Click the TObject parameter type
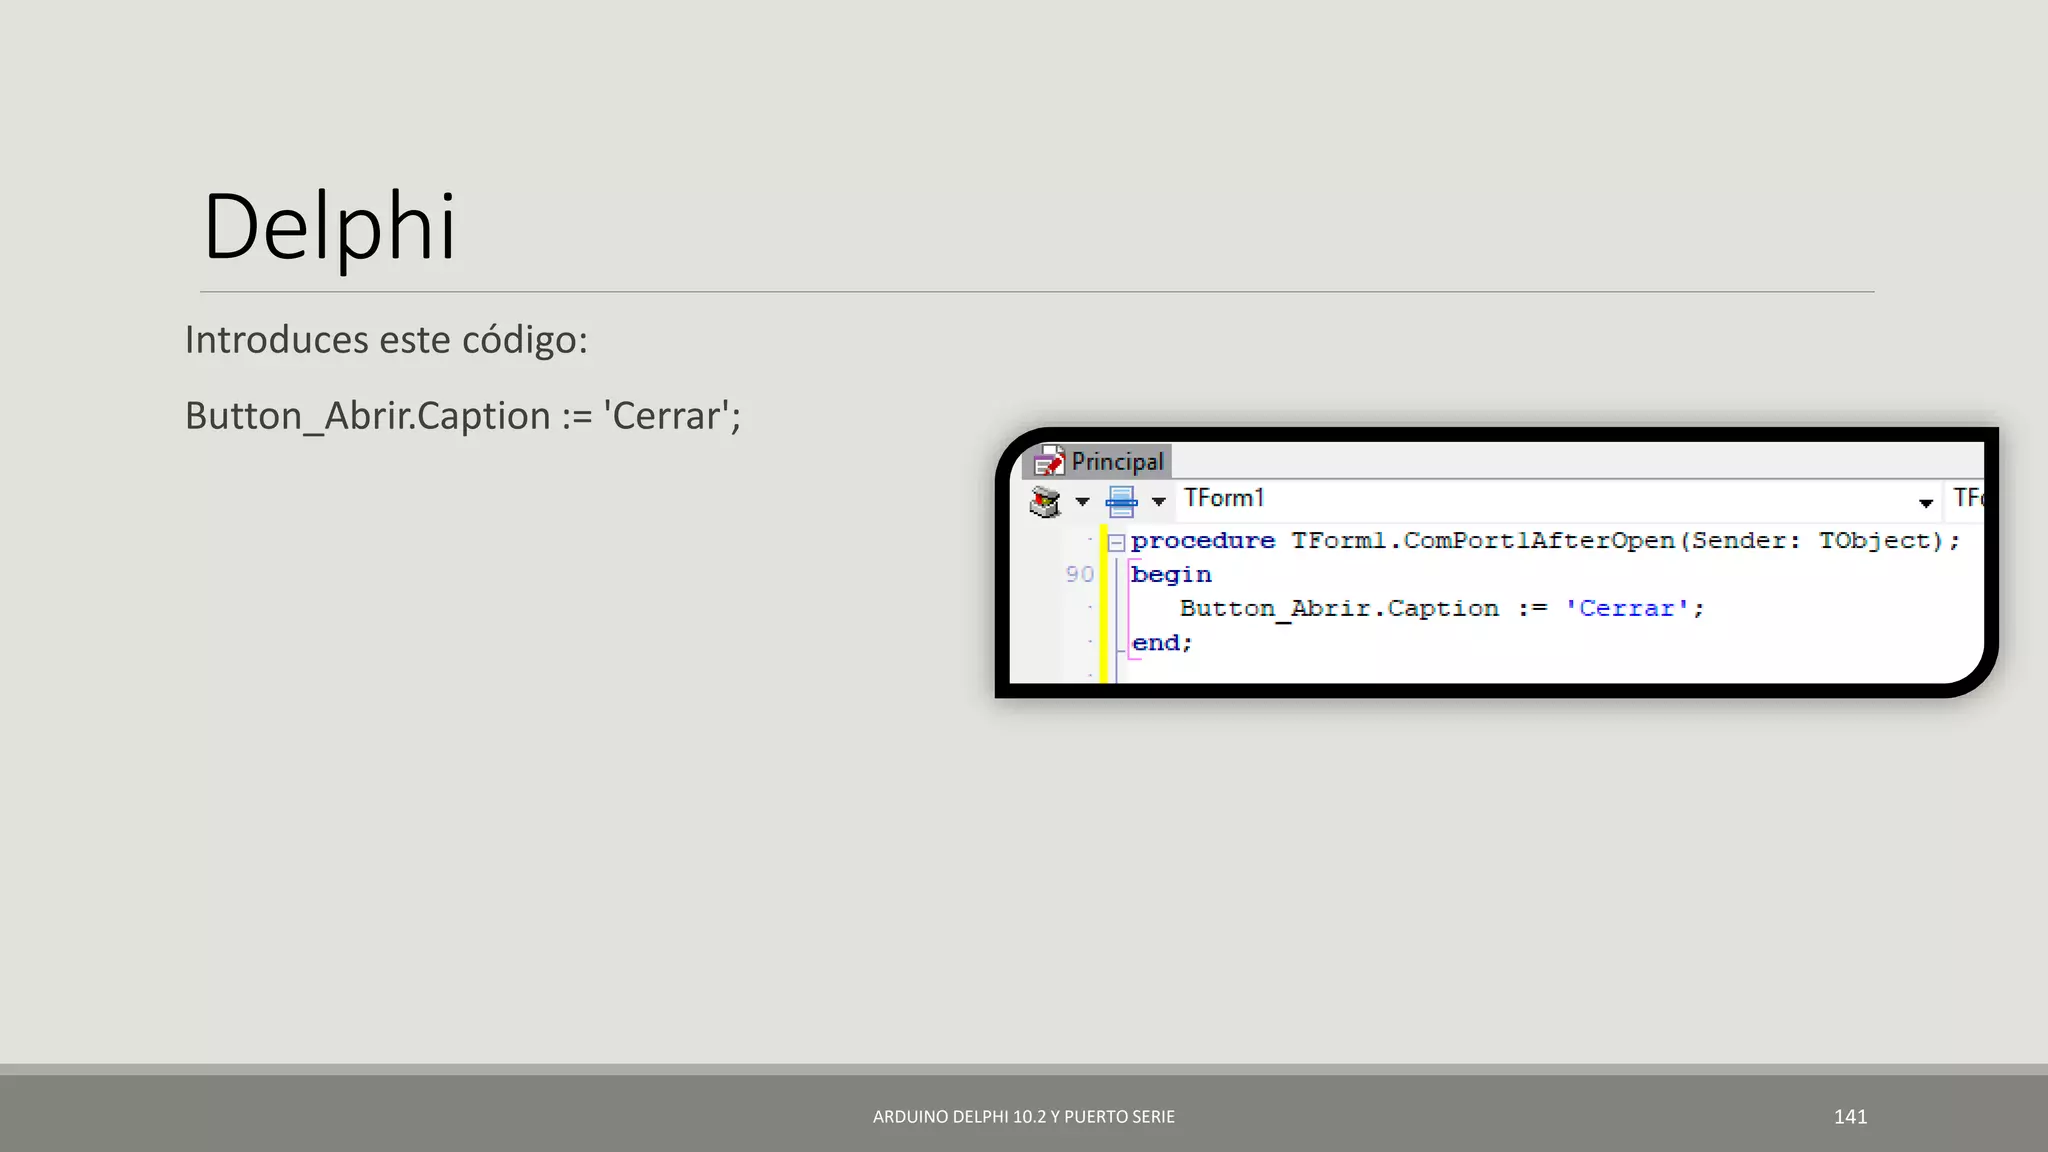The height and width of the screenshot is (1152, 2048). click(1874, 541)
